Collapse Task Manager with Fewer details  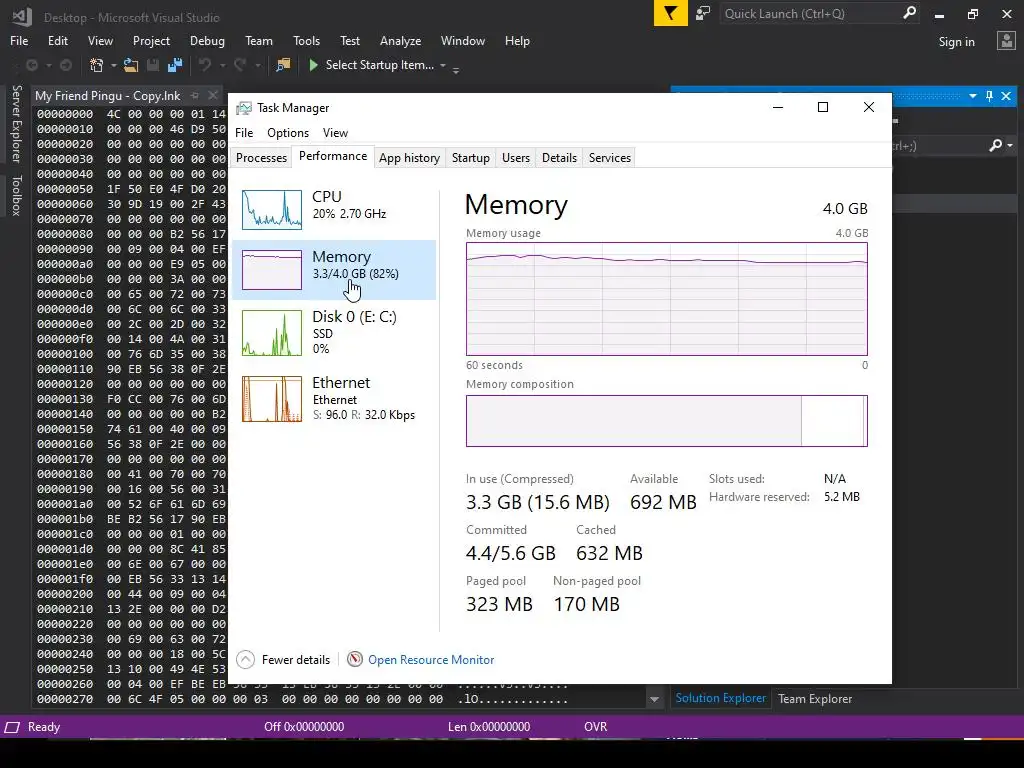(283, 660)
